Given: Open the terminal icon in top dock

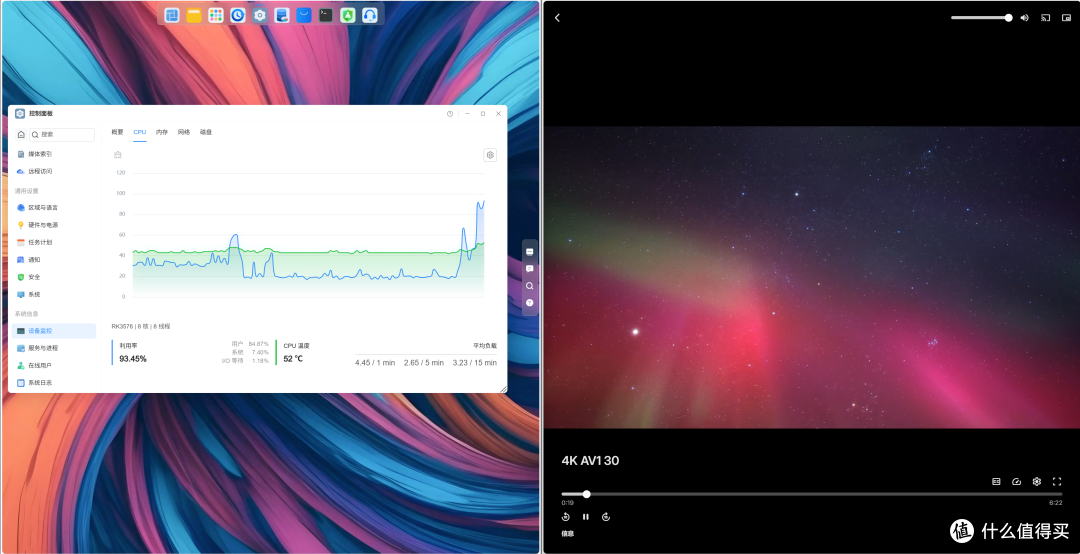Looking at the screenshot, I should (326, 15).
